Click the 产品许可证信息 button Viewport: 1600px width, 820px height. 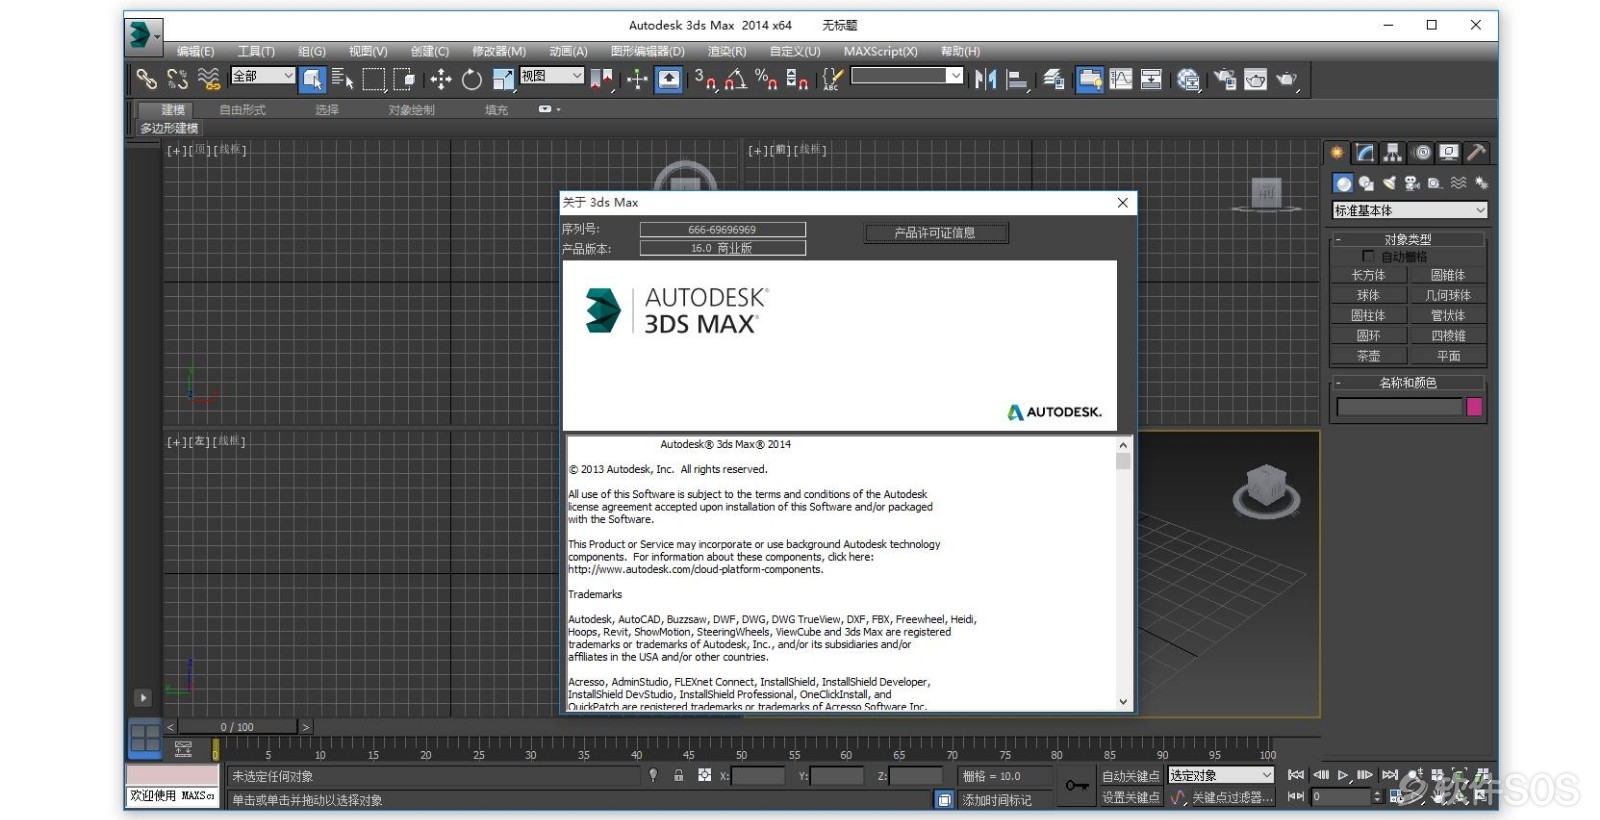[936, 233]
